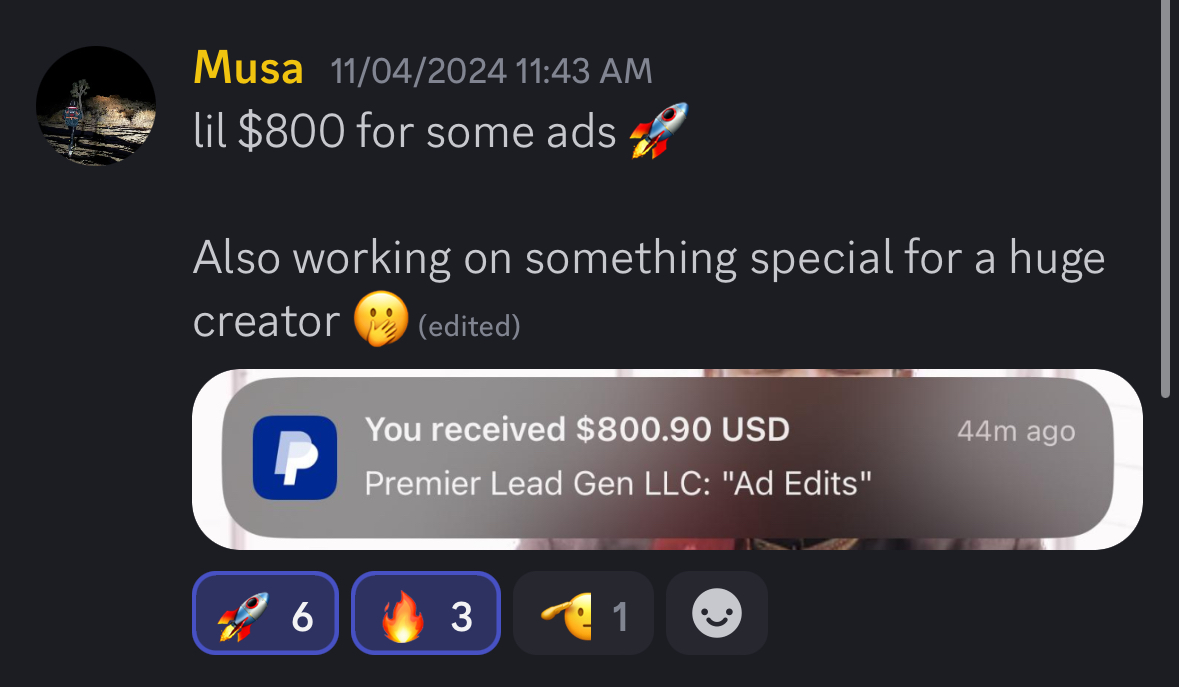The height and width of the screenshot is (687, 1179).
Task: Click the (edited) label
Action: coord(469,326)
